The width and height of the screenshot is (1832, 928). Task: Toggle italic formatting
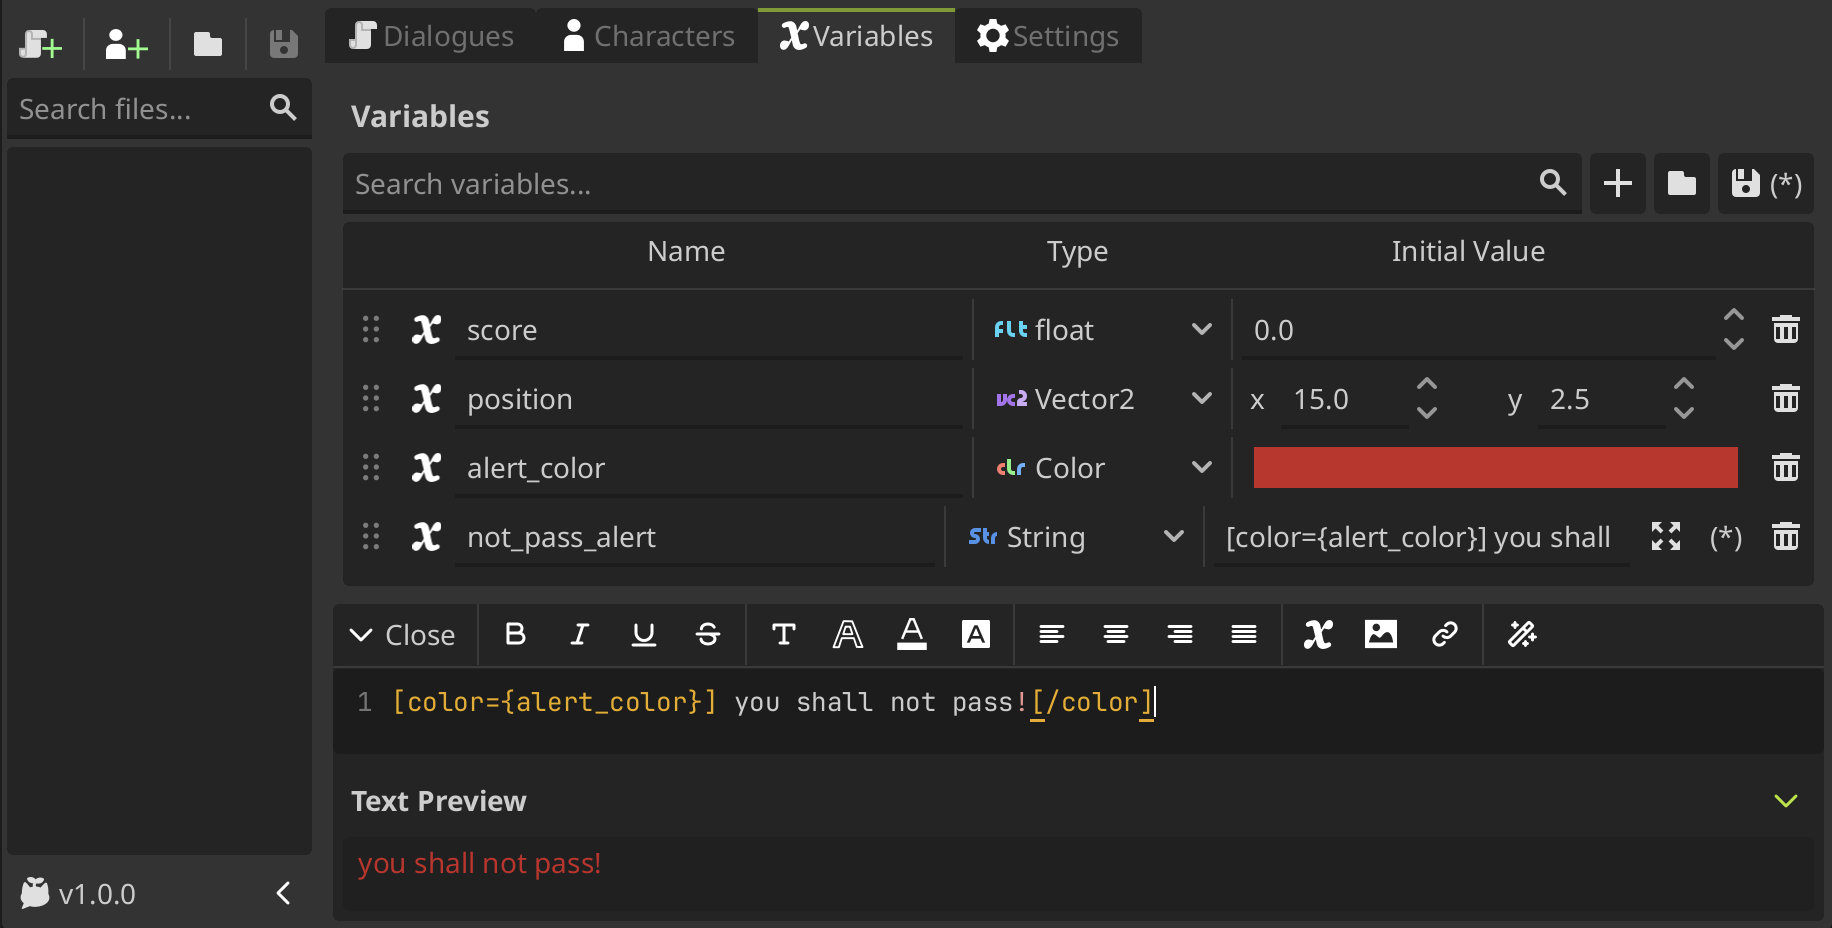tap(579, 634)
